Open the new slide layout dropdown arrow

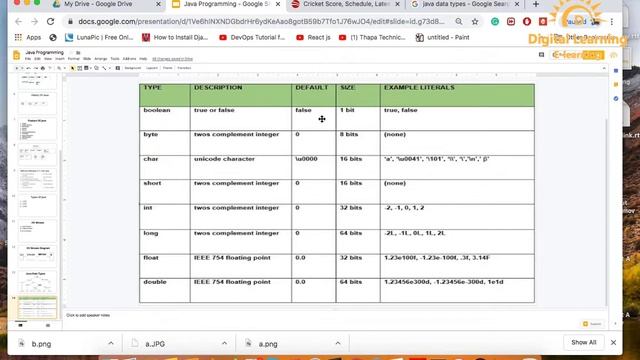pyautogui.click(x=22, y=68)
